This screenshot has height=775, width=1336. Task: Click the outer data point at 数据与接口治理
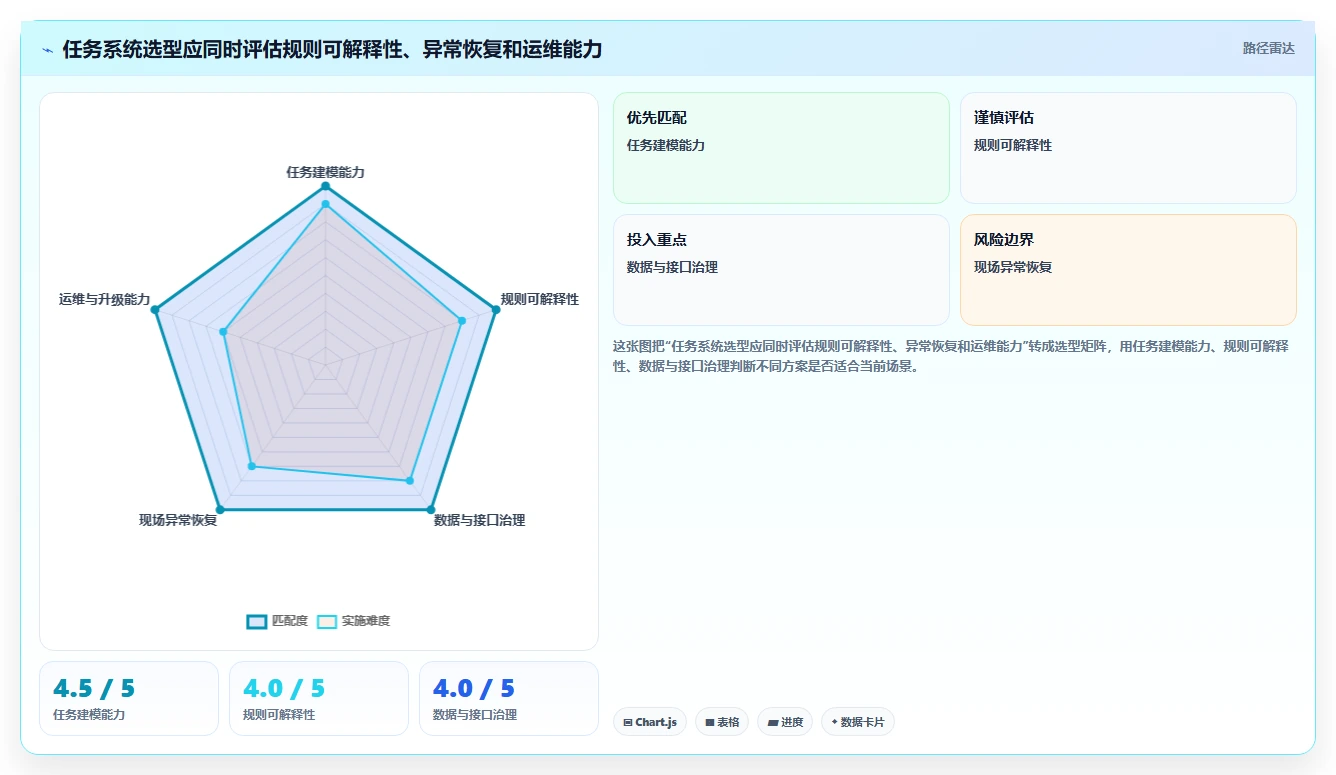coord(431,510)
